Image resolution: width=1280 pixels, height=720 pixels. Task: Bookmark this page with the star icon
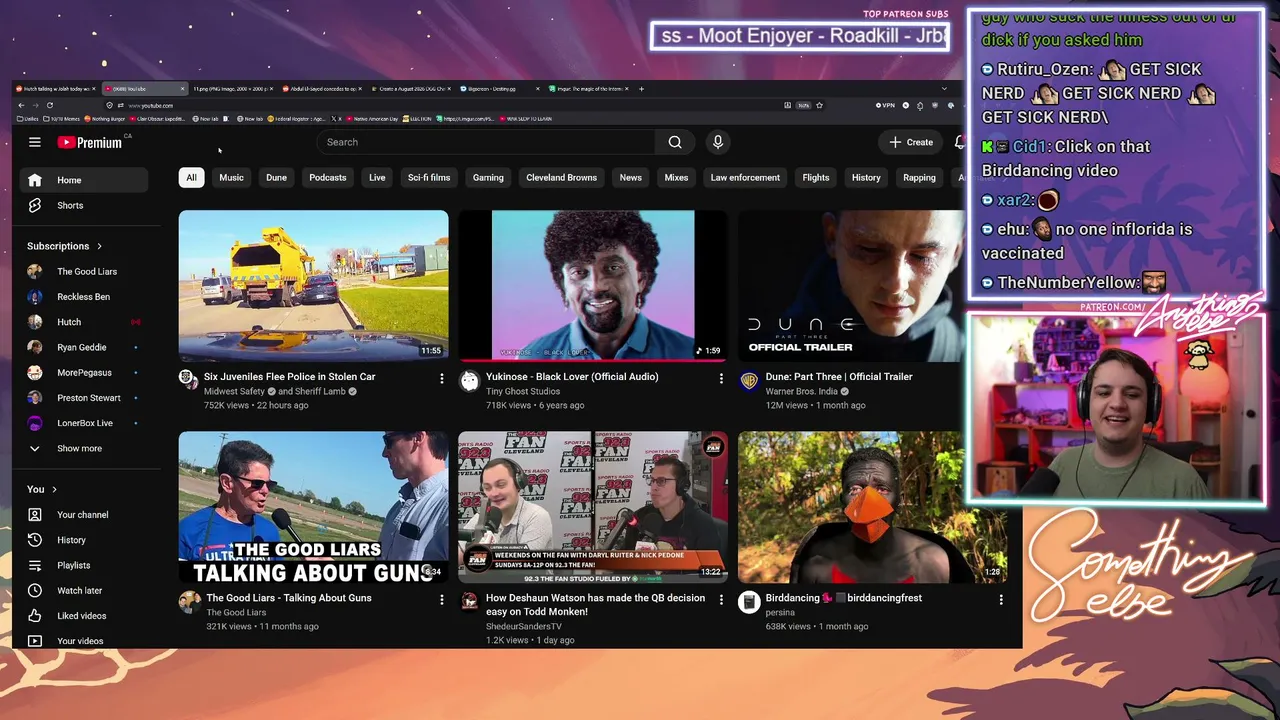[x=819, y=105]
